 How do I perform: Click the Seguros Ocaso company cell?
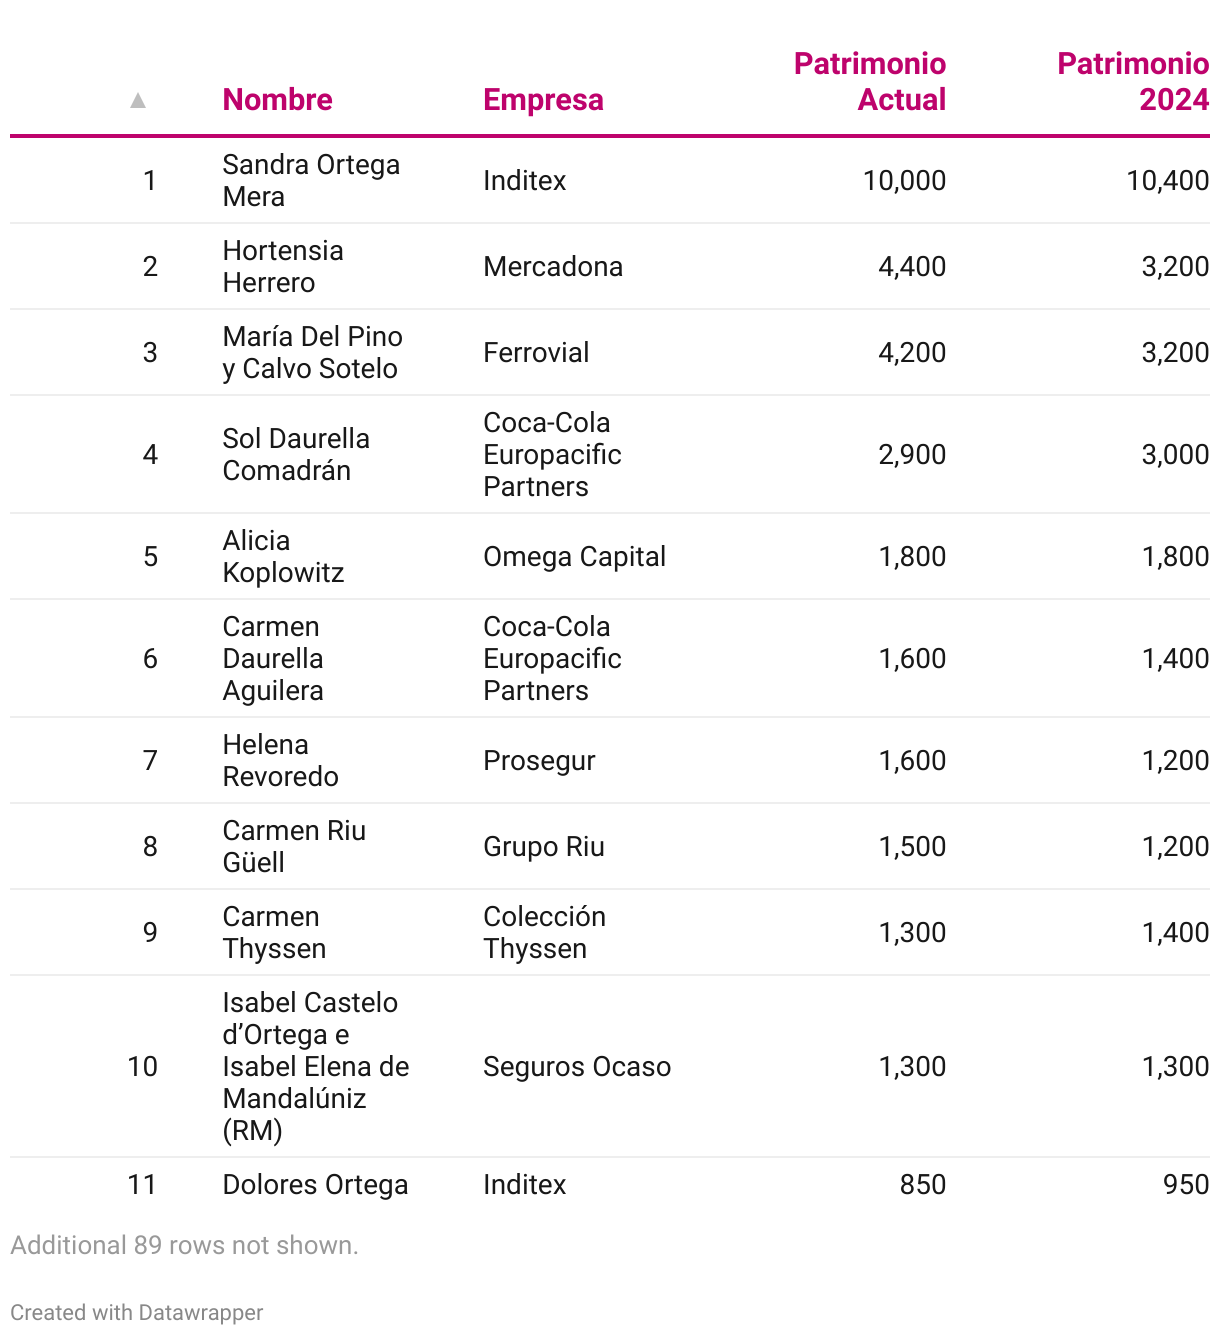click(577, 1067)
